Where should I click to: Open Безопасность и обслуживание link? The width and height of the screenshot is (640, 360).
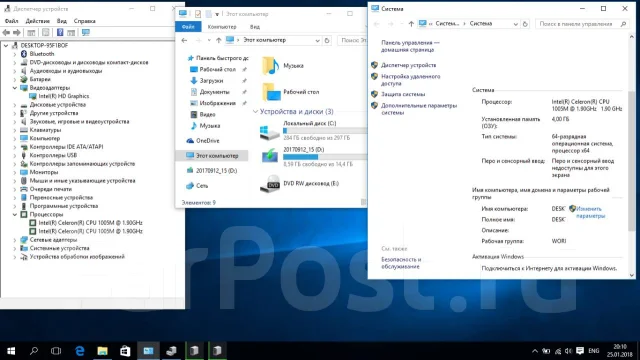pos(401,263)
